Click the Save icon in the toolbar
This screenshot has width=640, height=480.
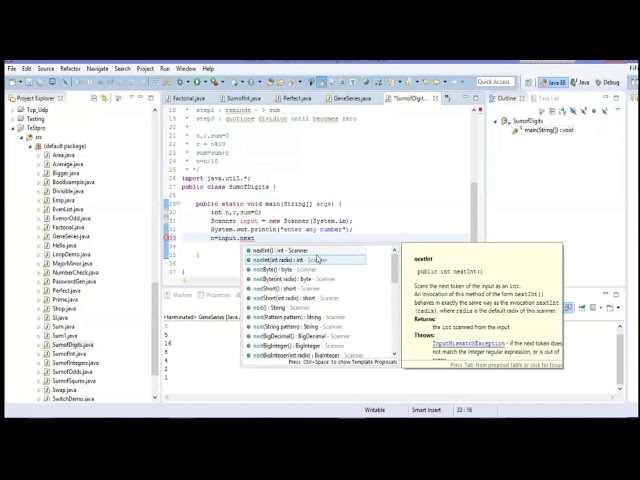tap(29, 82)
